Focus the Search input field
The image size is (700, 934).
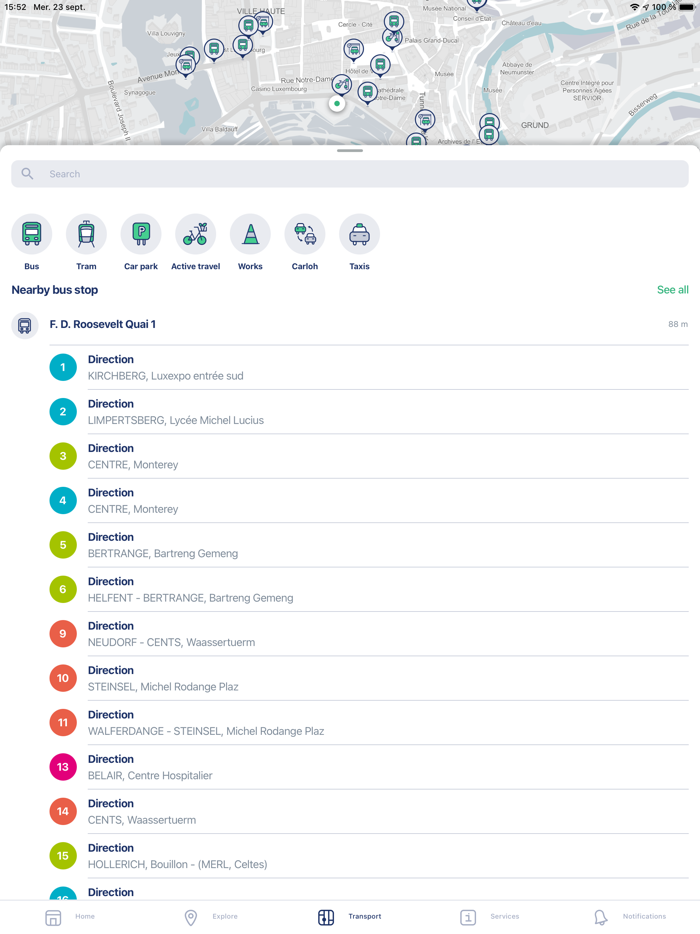[x=350, y=173]
